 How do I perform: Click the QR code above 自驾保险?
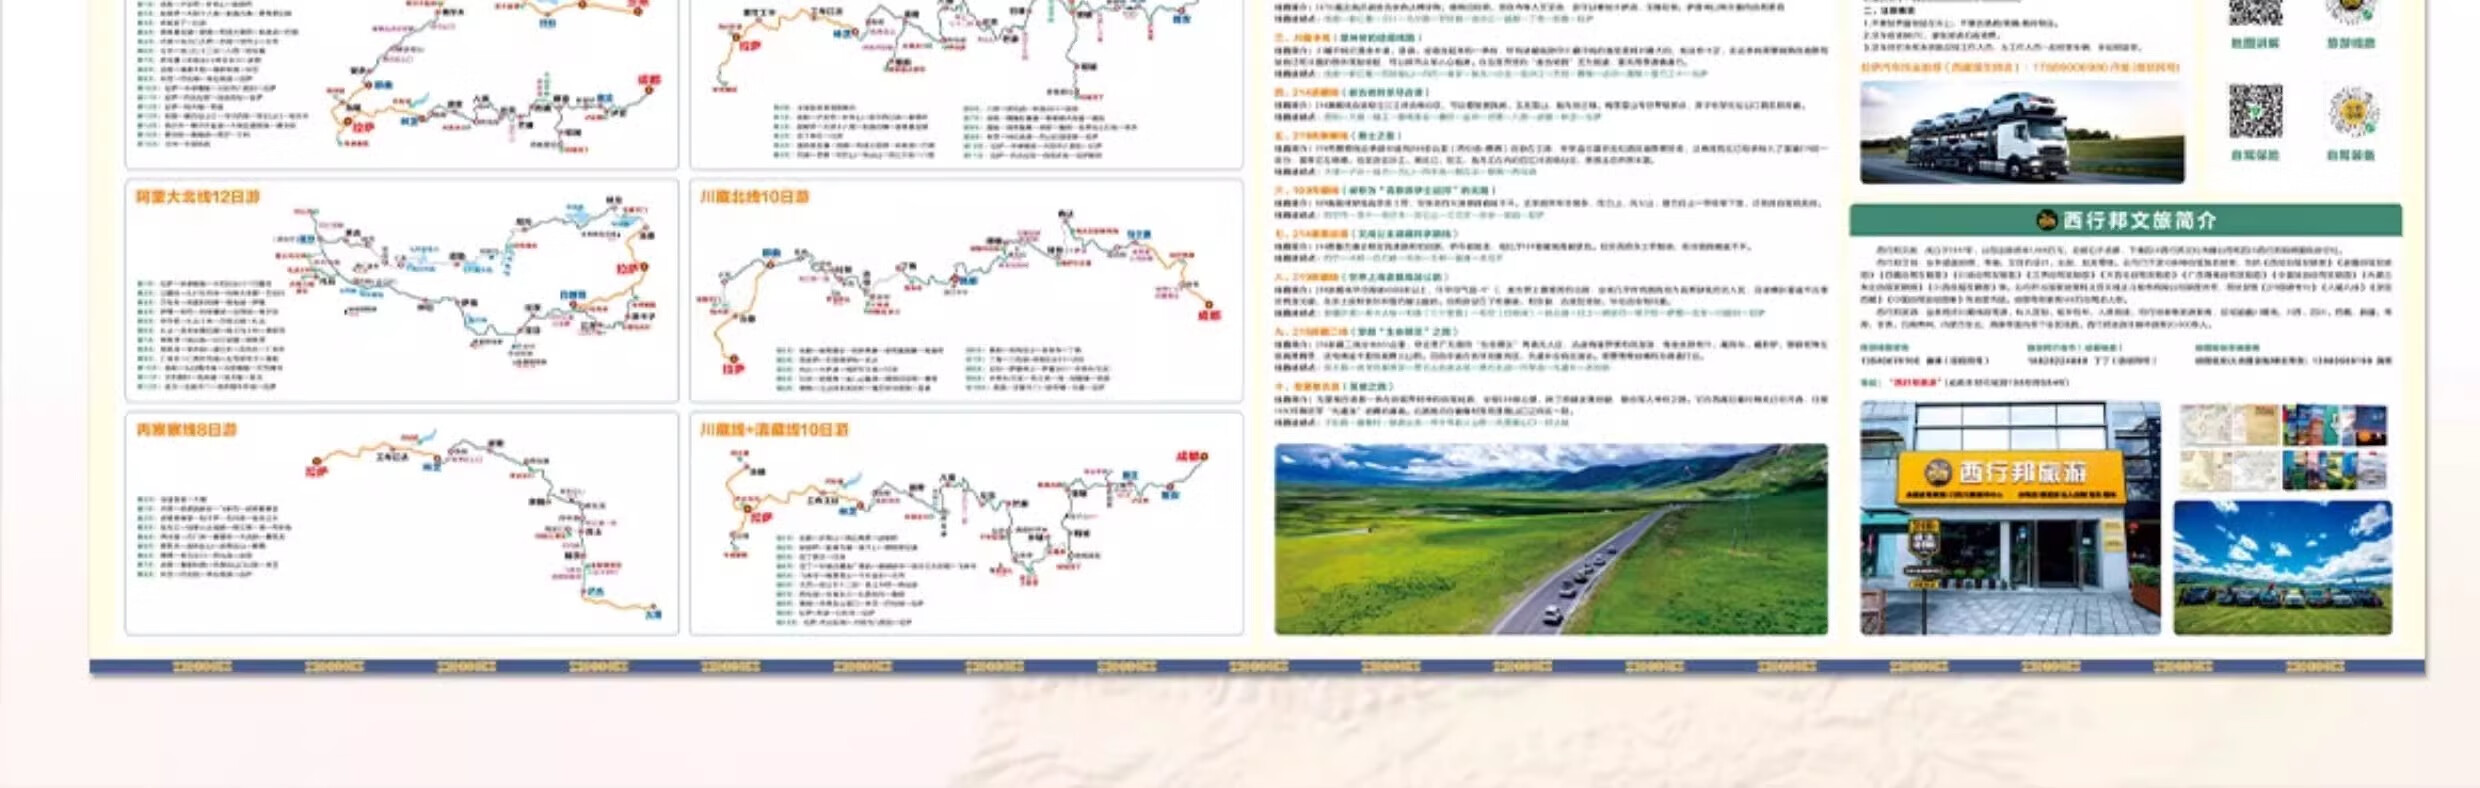2255,111
